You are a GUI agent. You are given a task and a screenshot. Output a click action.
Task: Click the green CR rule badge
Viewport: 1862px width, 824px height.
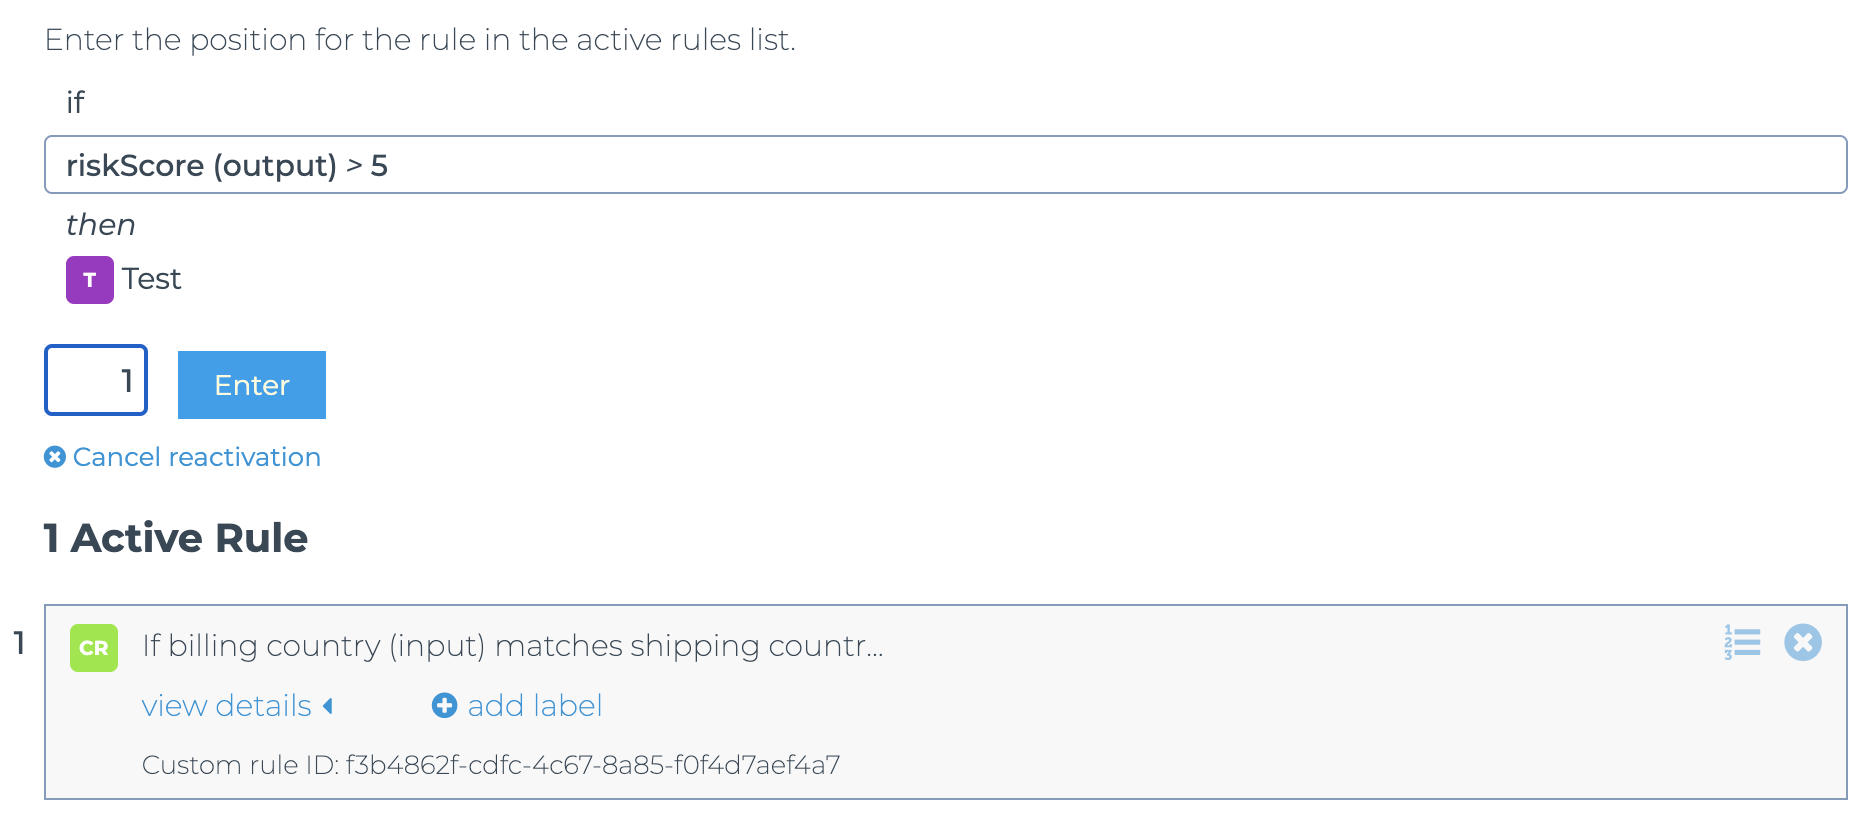tap(94, 648)
